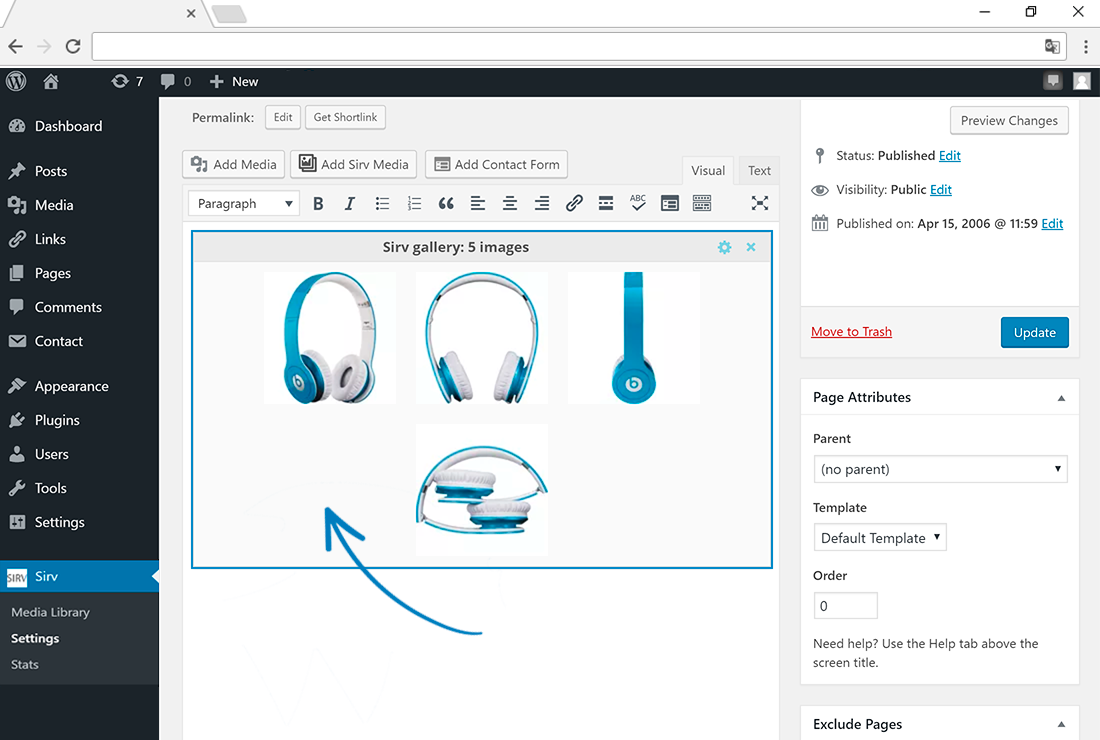Select the first headphone gallery thumbnail
This screenshot has height=740, width=1100.
(x=330, y=338)
